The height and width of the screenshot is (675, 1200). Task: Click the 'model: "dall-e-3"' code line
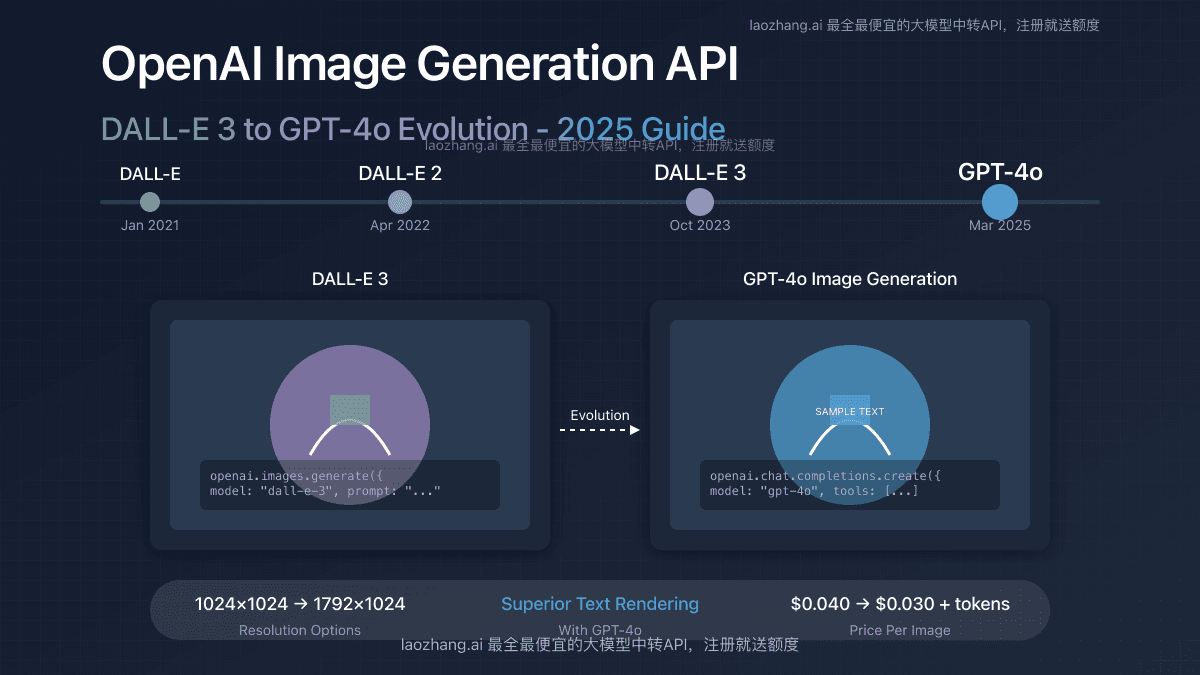click(325, 491)
